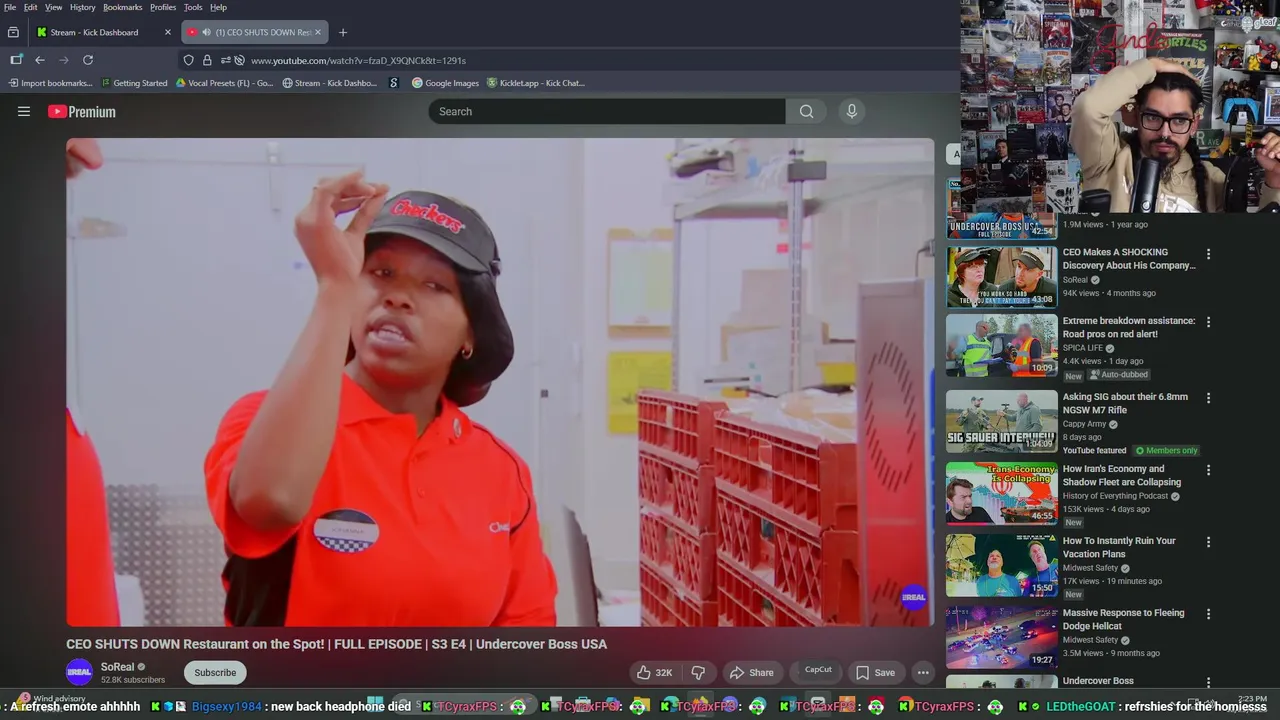Open options for How Iran's Economy video
Viewport: 1280px width, 720px height.
[1208, 470]
